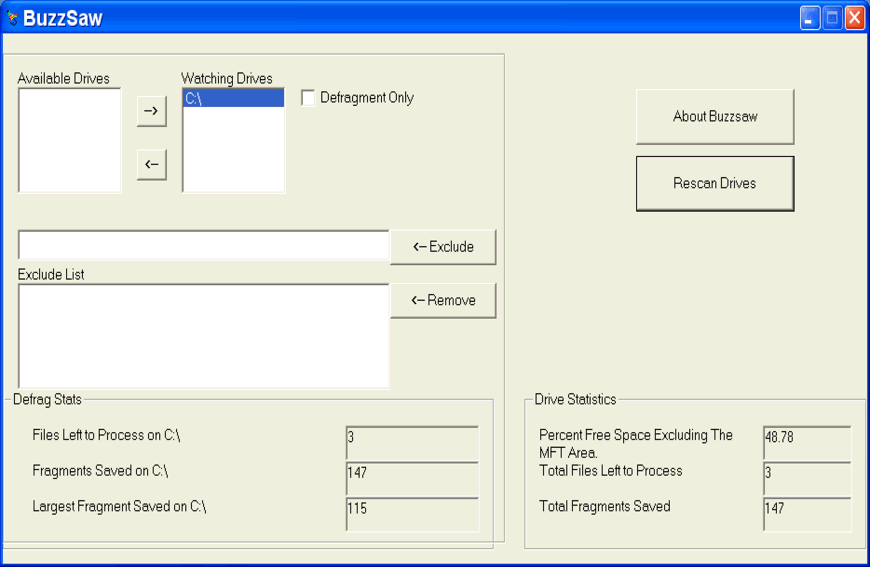Select C:\ in Watching Drives list
The image size is (870, 567).
[x=233, y=98]
